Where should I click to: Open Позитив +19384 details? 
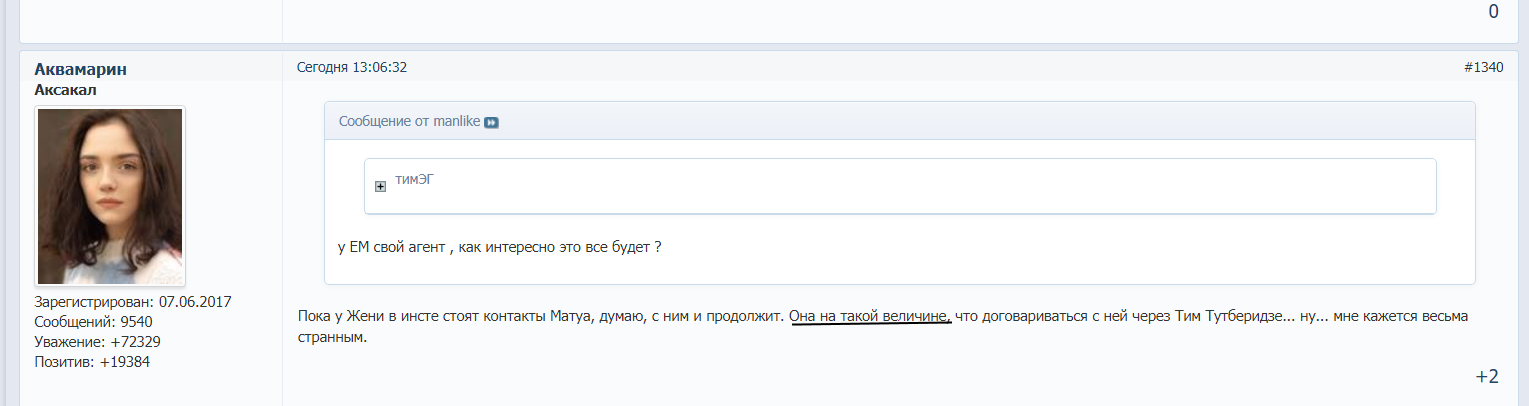[x=92, y=362]
